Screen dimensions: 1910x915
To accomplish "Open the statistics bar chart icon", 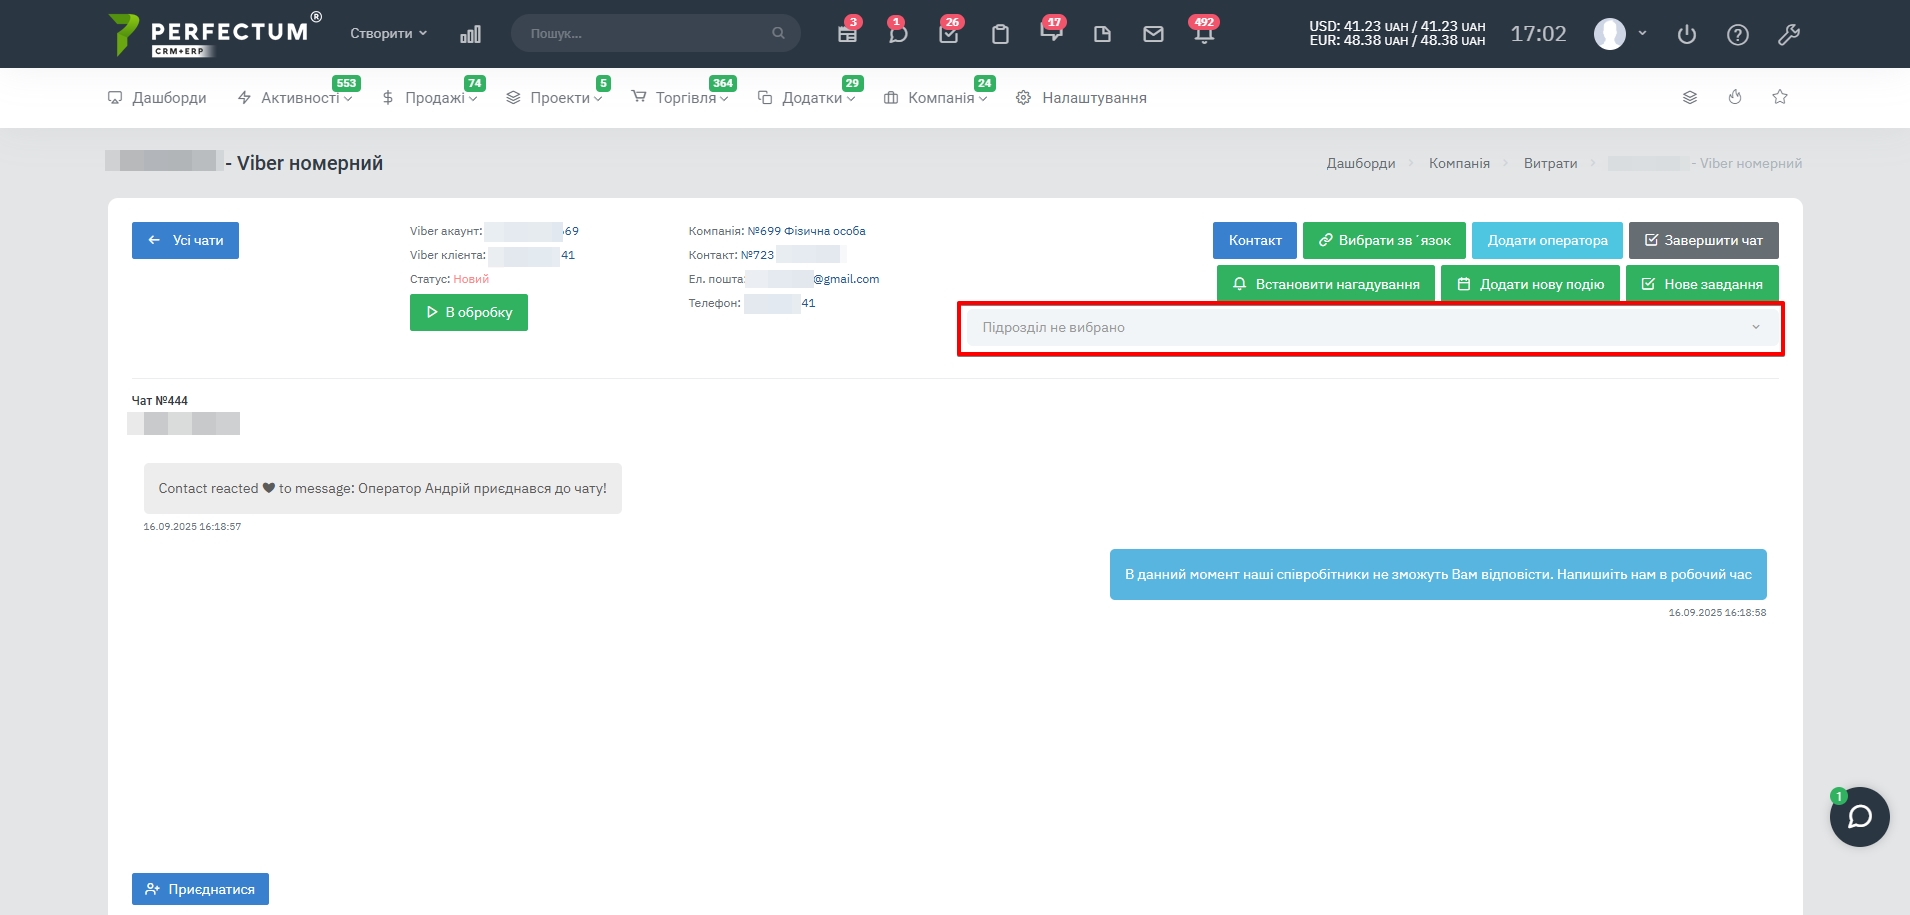I will [470, 34].
